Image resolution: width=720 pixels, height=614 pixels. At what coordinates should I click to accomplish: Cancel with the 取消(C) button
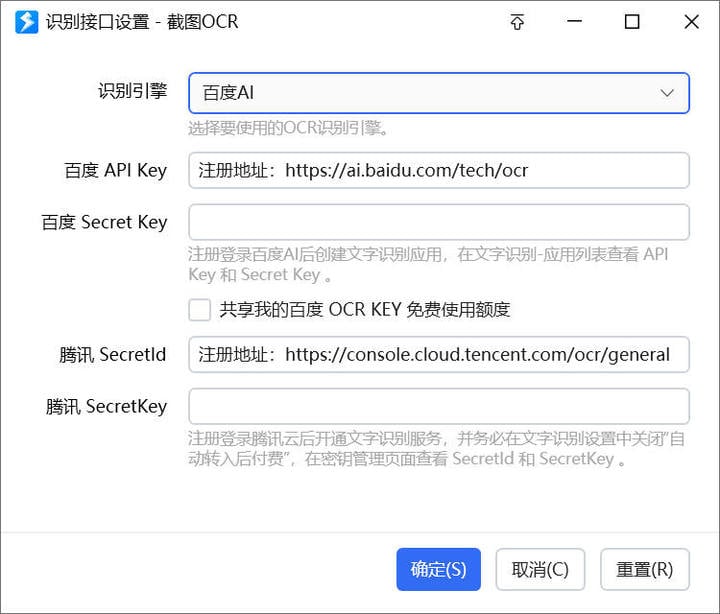pyautogui.click(x=540, y=569)
